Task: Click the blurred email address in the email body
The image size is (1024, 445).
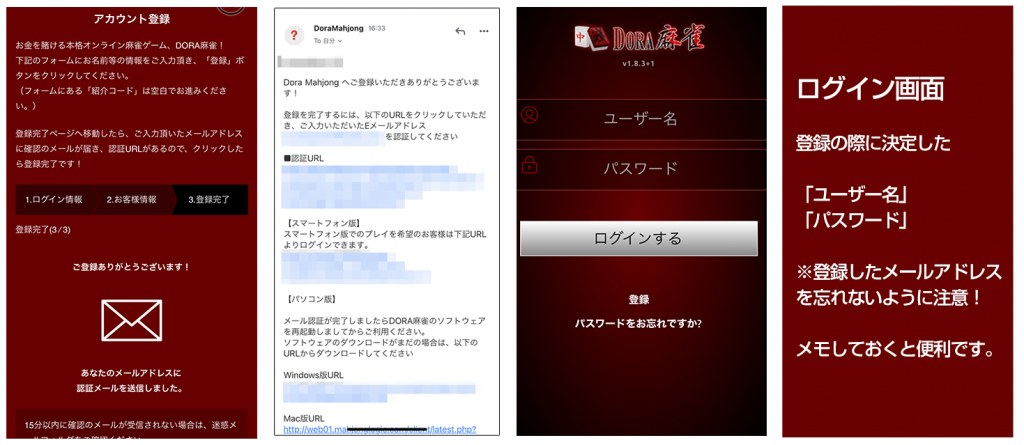Action: (331, 137)
